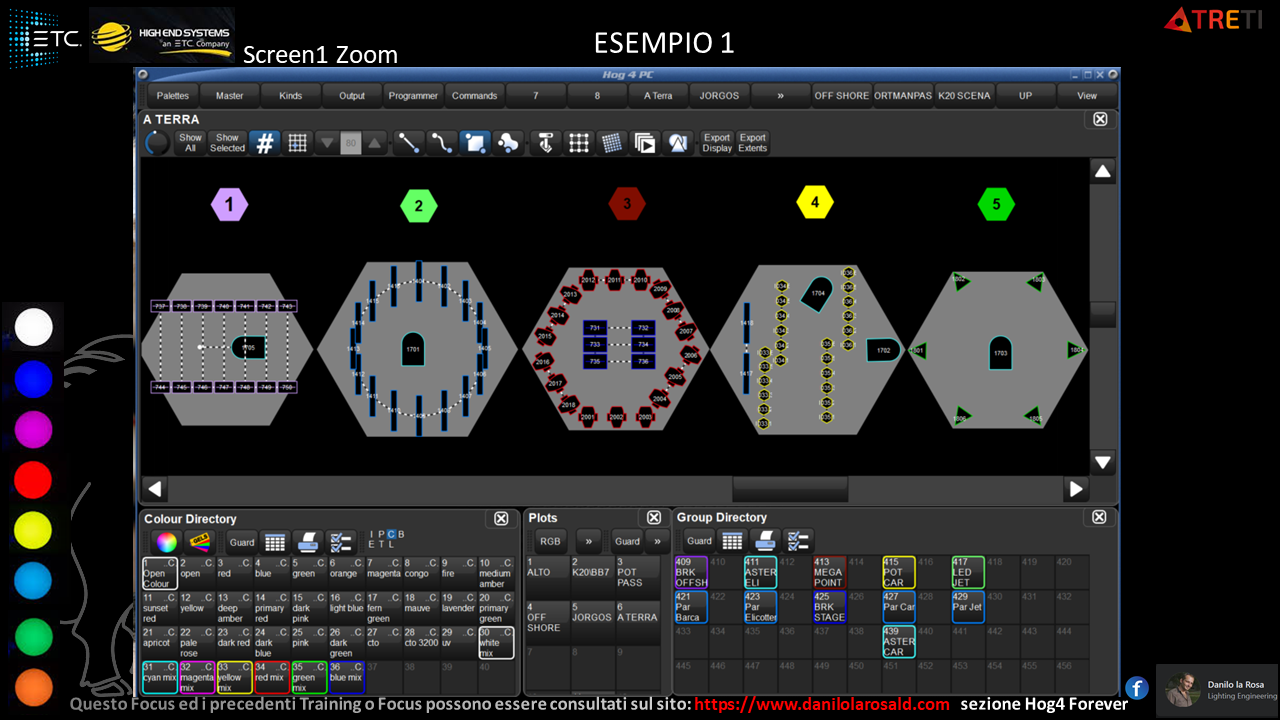Open the colour wheel picker in Colour Directory
Image resolution: width=1280 pixels, height=720 pixels.
coord(165,542)
